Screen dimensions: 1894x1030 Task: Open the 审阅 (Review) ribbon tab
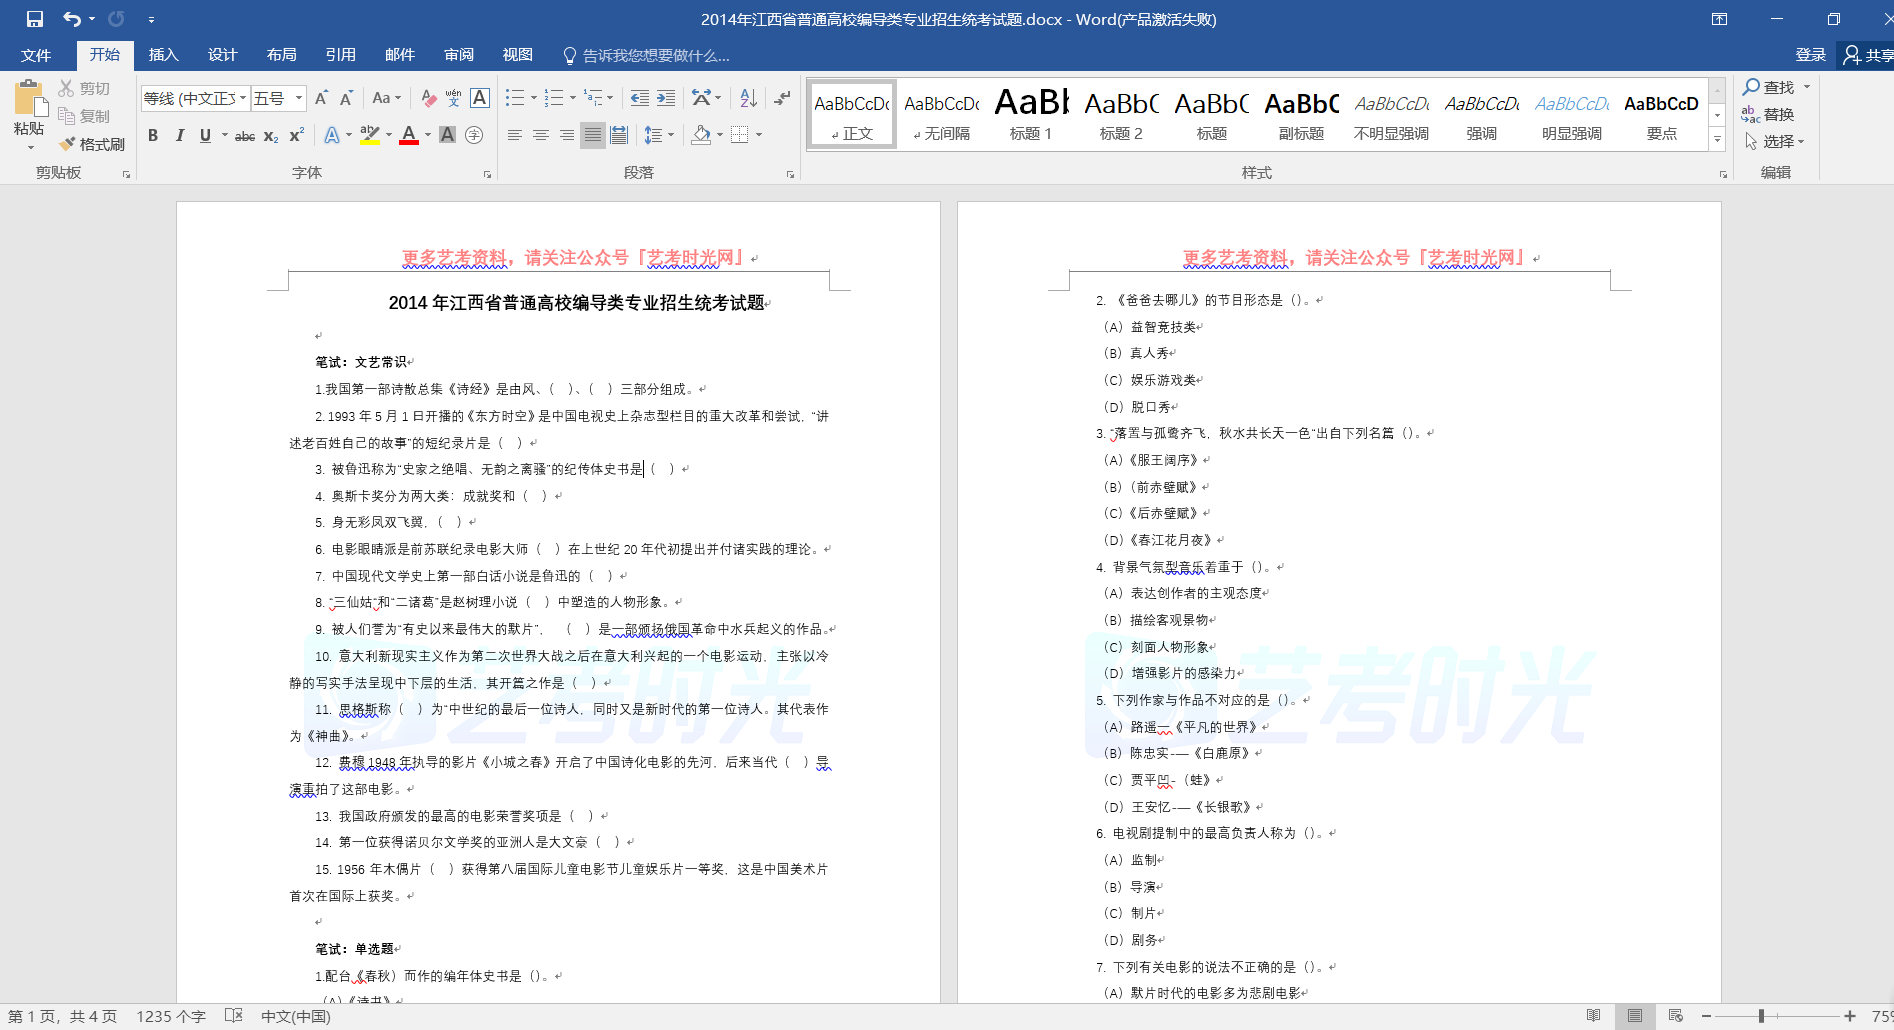[x=459, y=55]
